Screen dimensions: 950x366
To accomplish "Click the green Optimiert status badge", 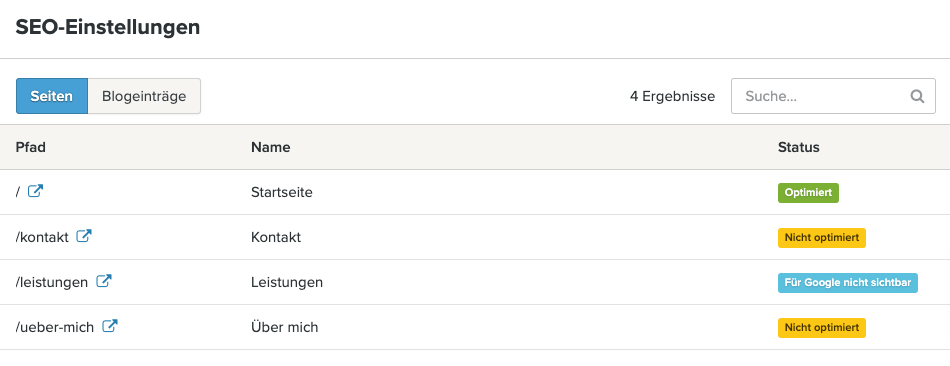I will pyautogui.click(x=808, y=193).
